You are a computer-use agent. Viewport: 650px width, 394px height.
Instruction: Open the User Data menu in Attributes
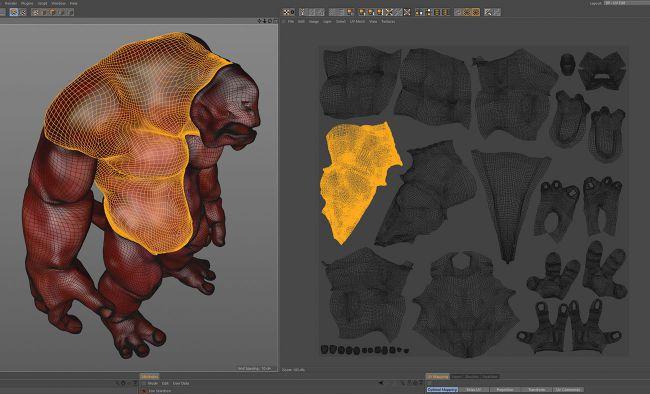click(181, 384)
